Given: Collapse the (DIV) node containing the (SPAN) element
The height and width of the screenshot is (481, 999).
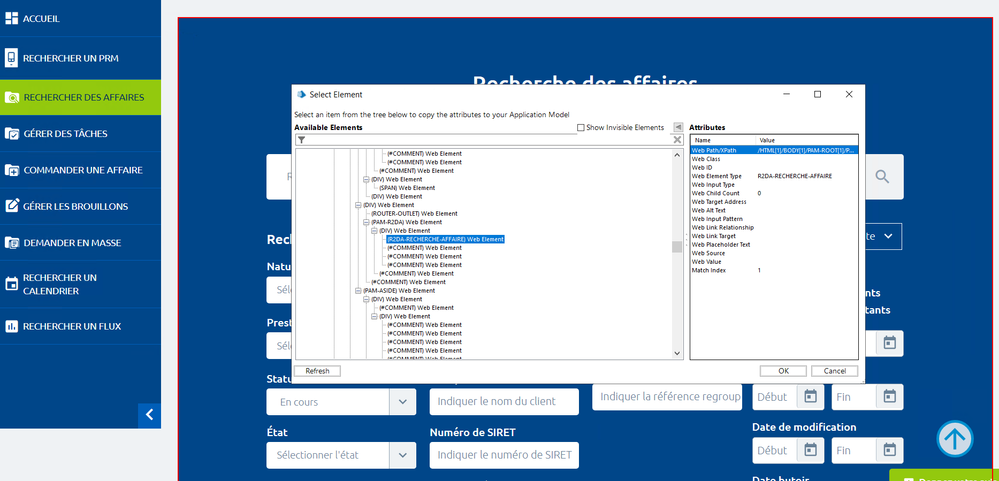Looking at the screenshot, I should tap(366, 180).
